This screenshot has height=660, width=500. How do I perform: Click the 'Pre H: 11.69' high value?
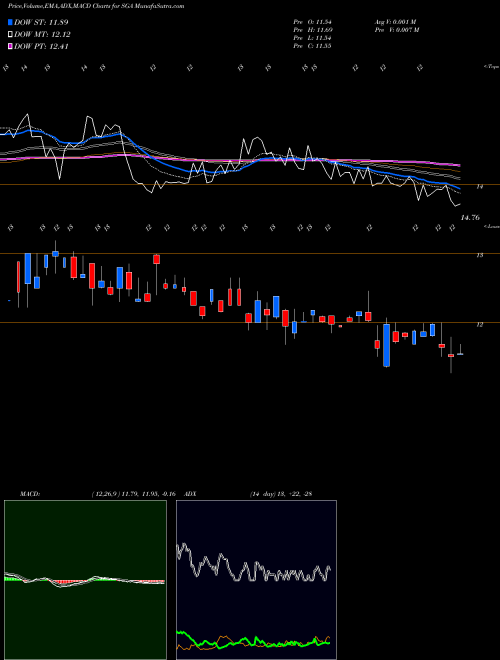click(312, 30)
